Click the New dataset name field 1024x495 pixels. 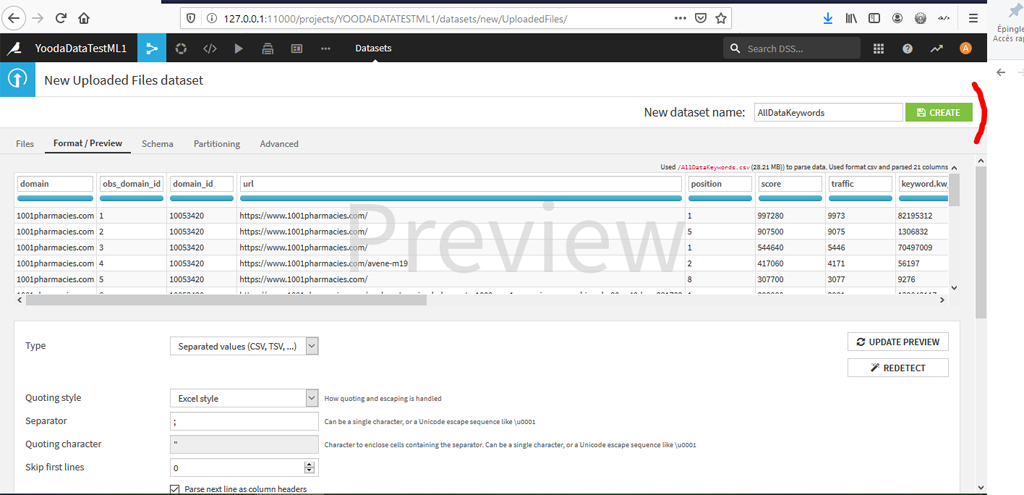[828, 112]
